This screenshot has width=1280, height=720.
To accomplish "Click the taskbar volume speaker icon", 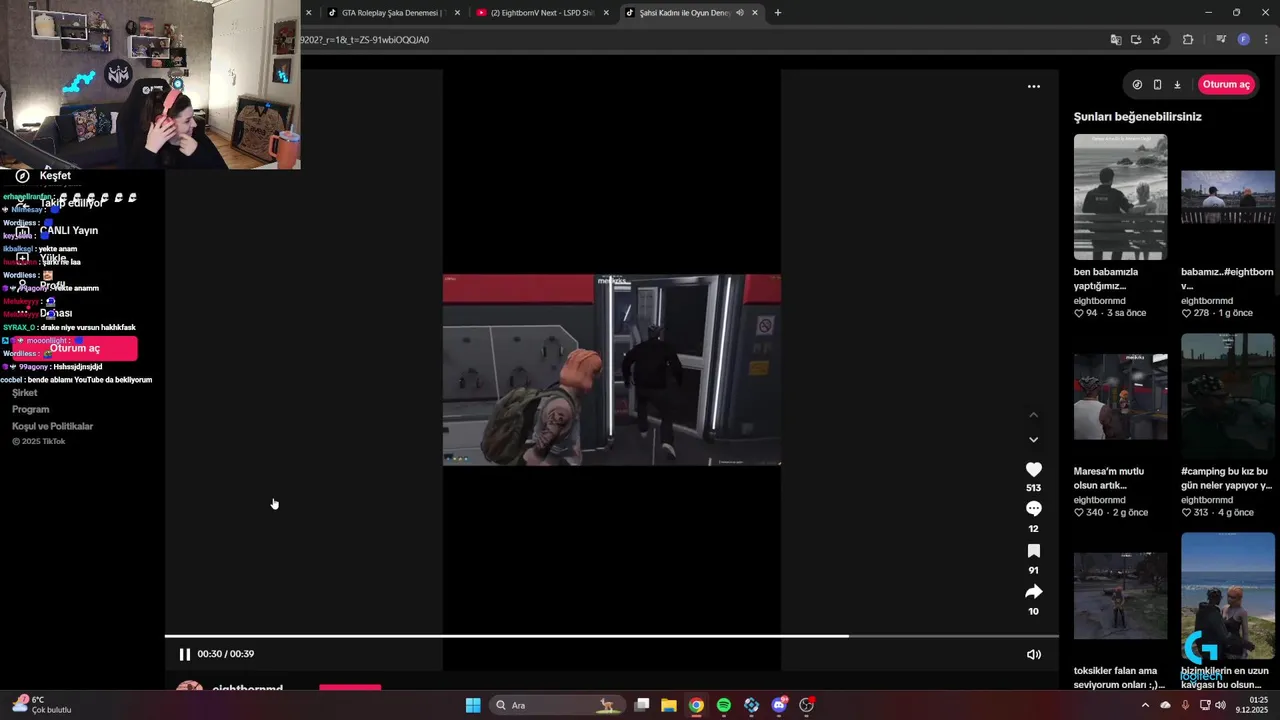I will [1220, 705].
